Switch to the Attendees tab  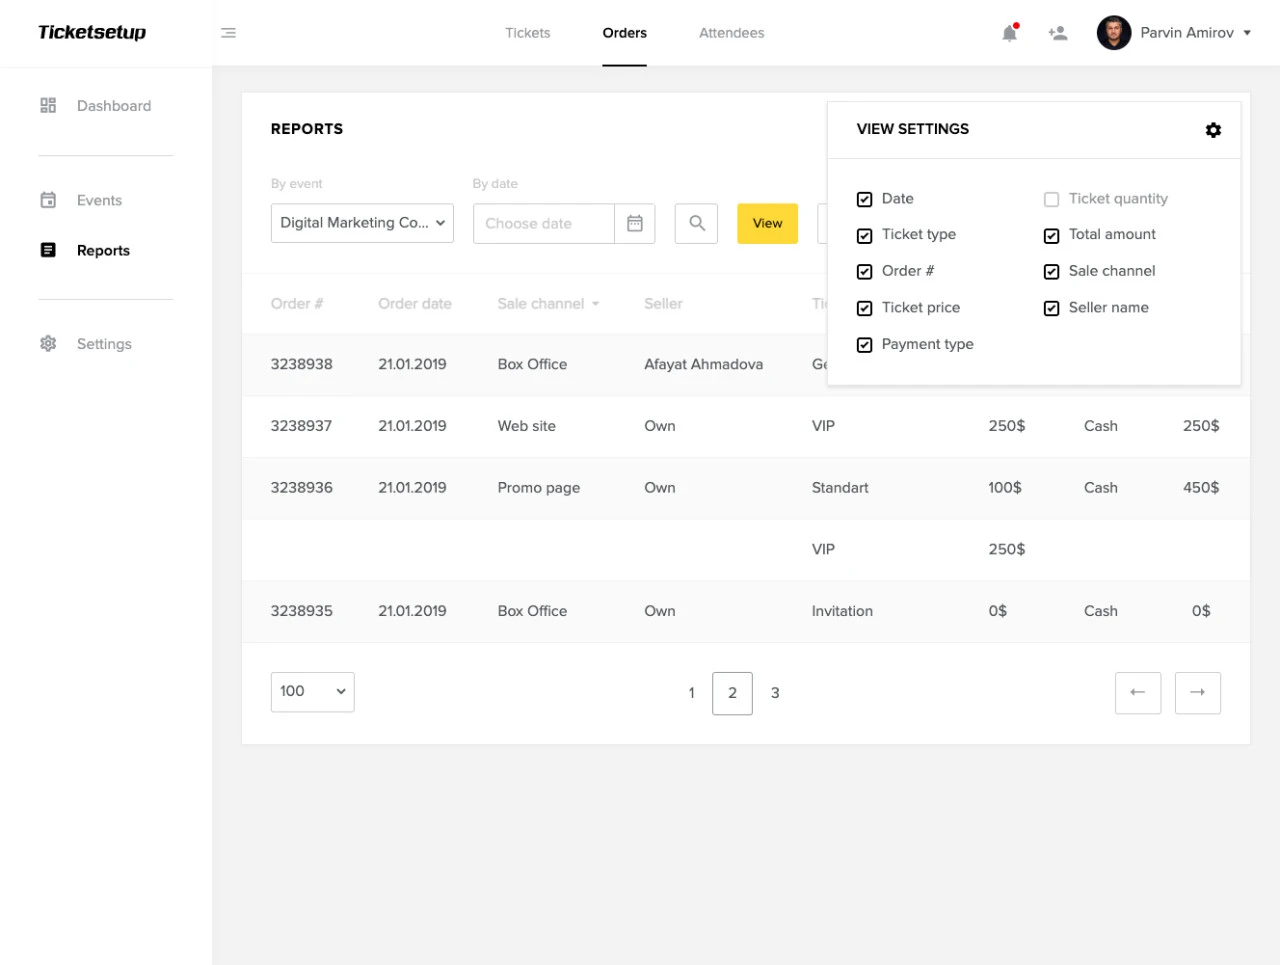(x=731, y=32)
